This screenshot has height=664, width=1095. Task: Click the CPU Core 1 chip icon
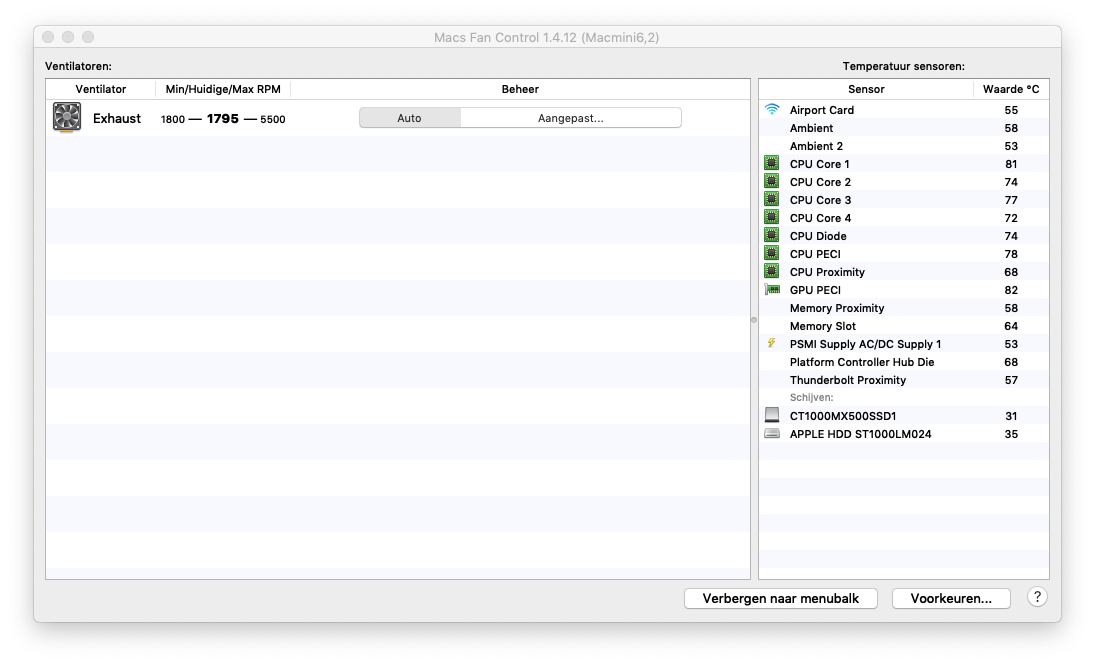tap(772, 163)
